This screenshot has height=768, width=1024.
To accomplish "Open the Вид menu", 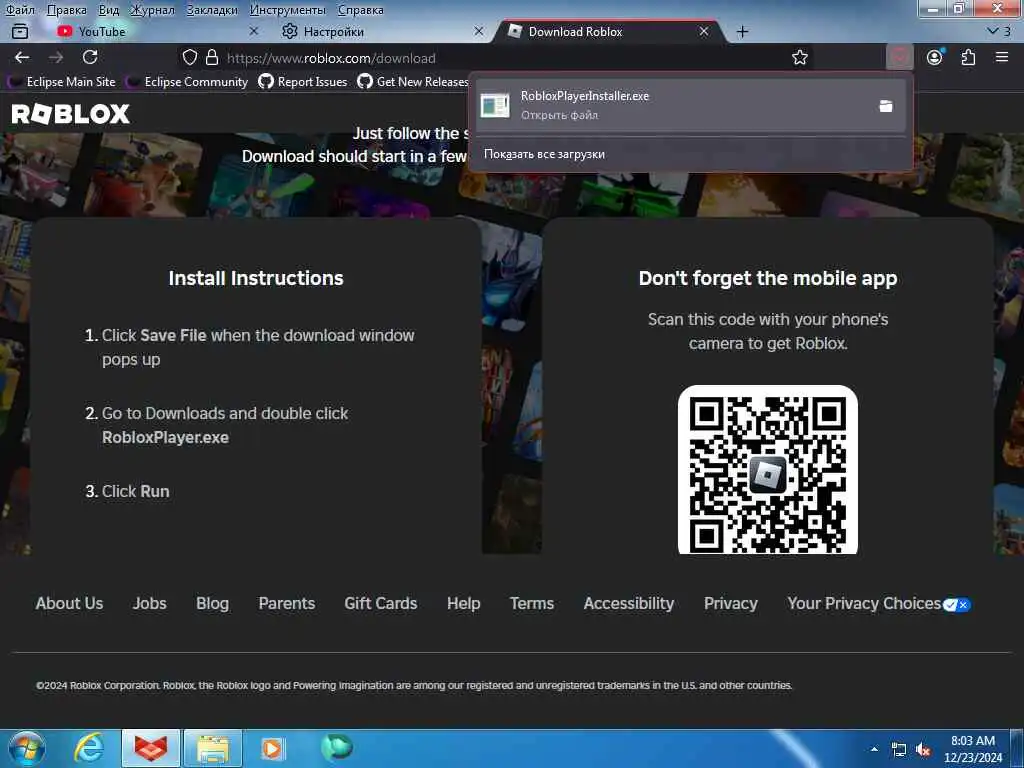I will tap(109, 10).
